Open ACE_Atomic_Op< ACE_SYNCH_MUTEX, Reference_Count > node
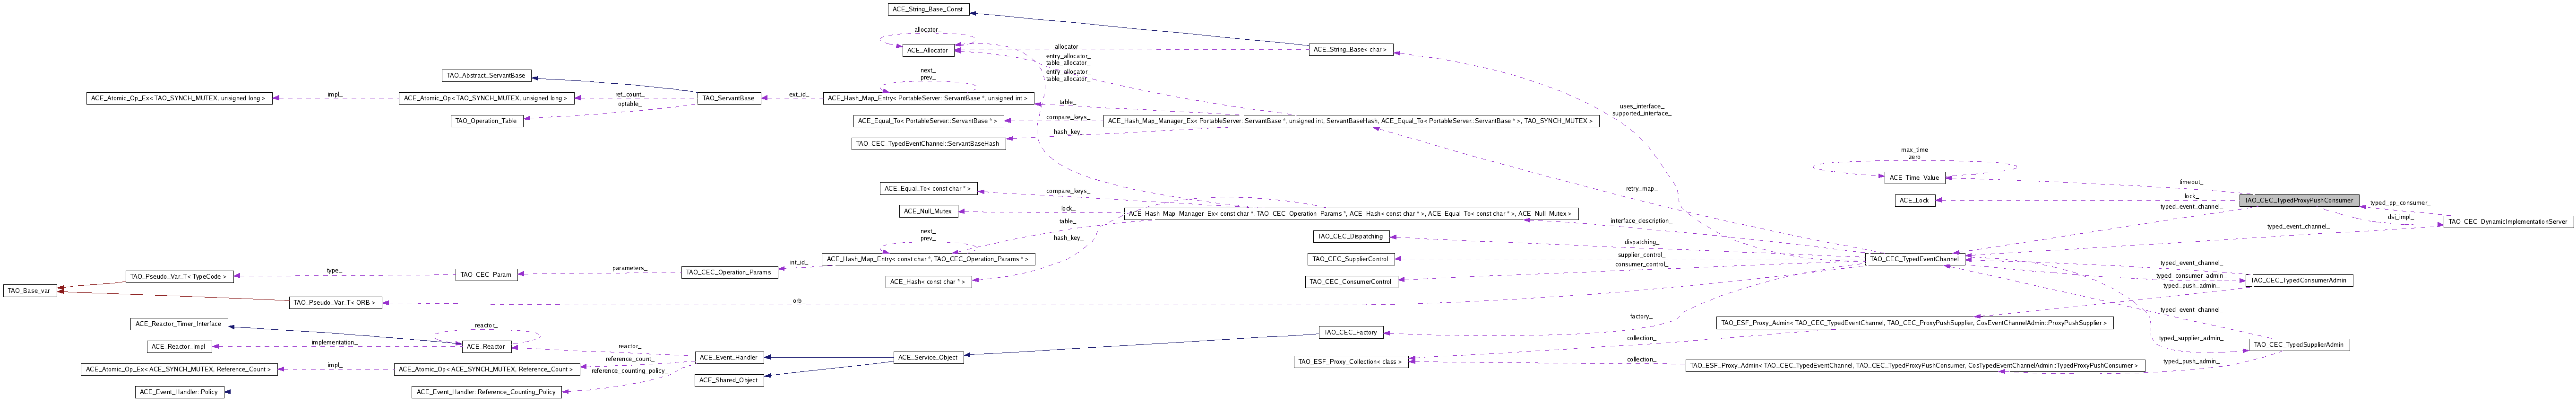The image size is (2576, 405). click(x=487, y=370)
